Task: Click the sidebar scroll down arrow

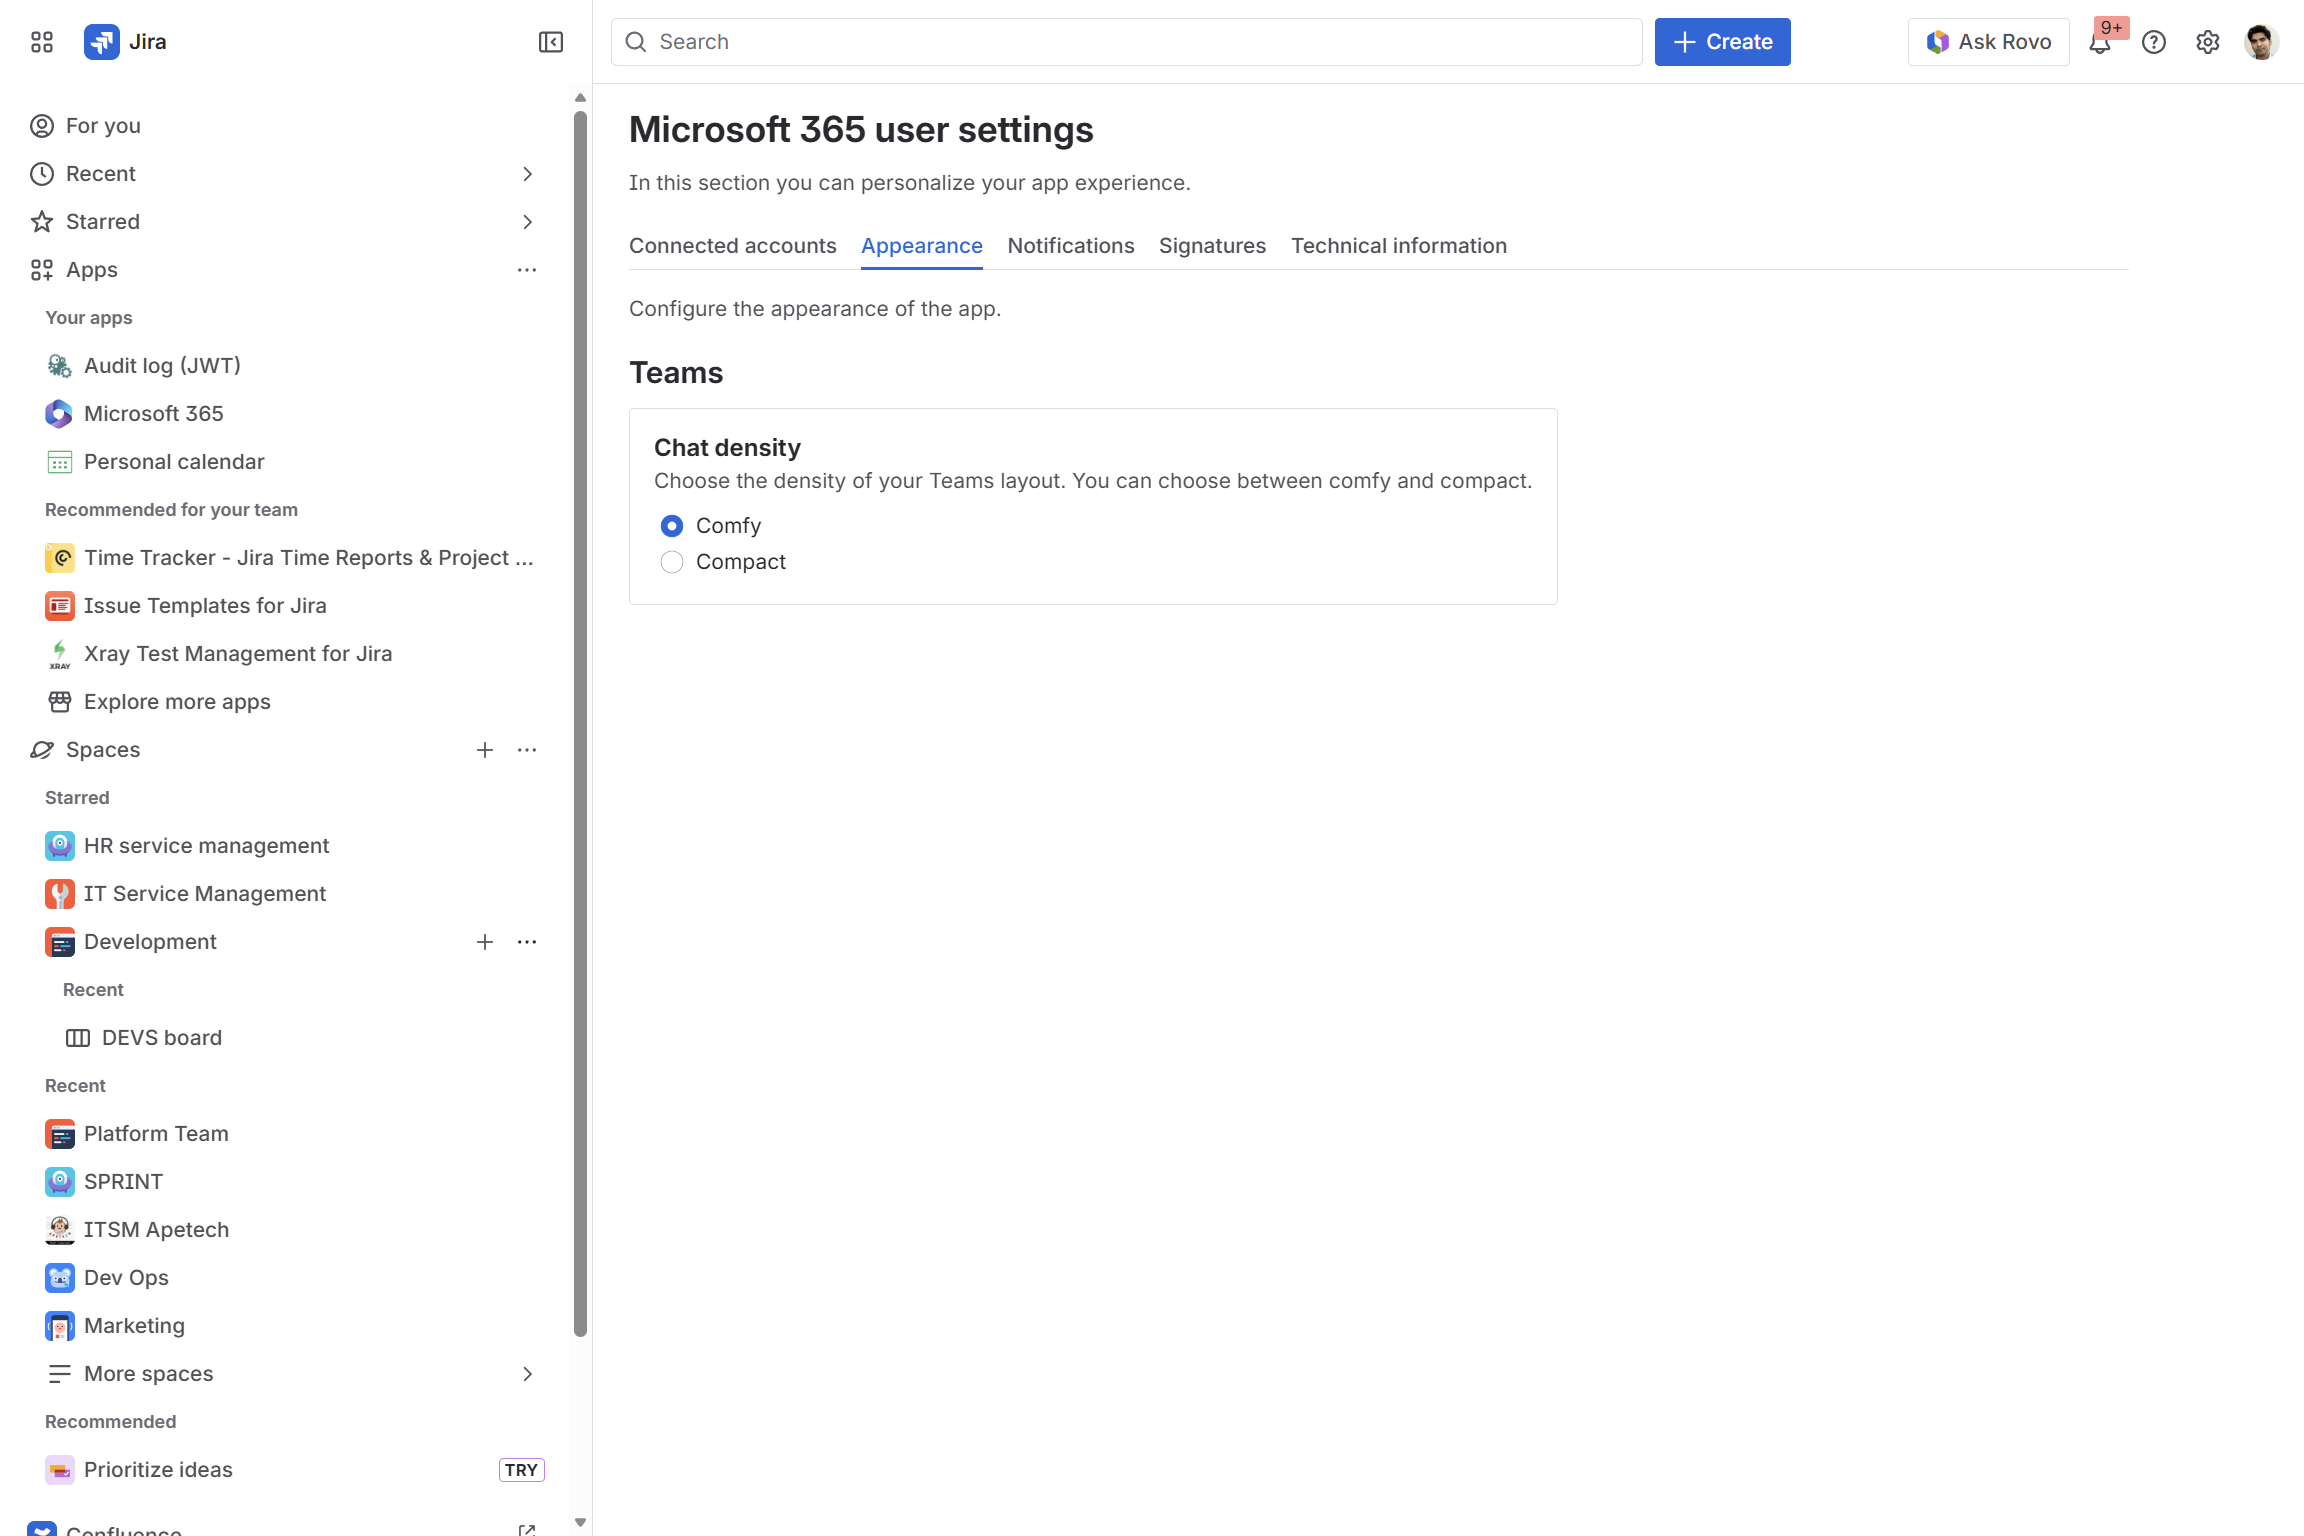Action: click(x=580, y=1523)
